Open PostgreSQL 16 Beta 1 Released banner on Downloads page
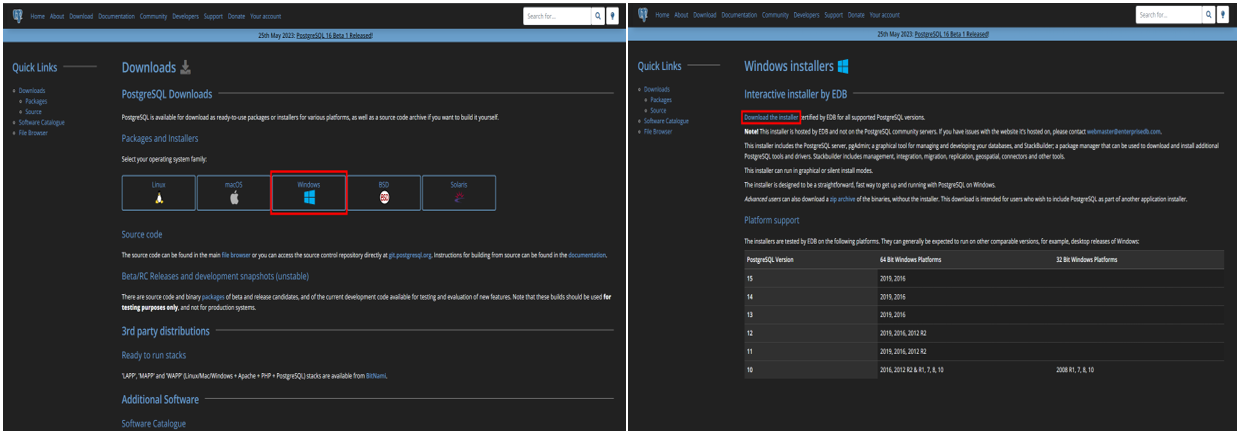 click(335, 35)
